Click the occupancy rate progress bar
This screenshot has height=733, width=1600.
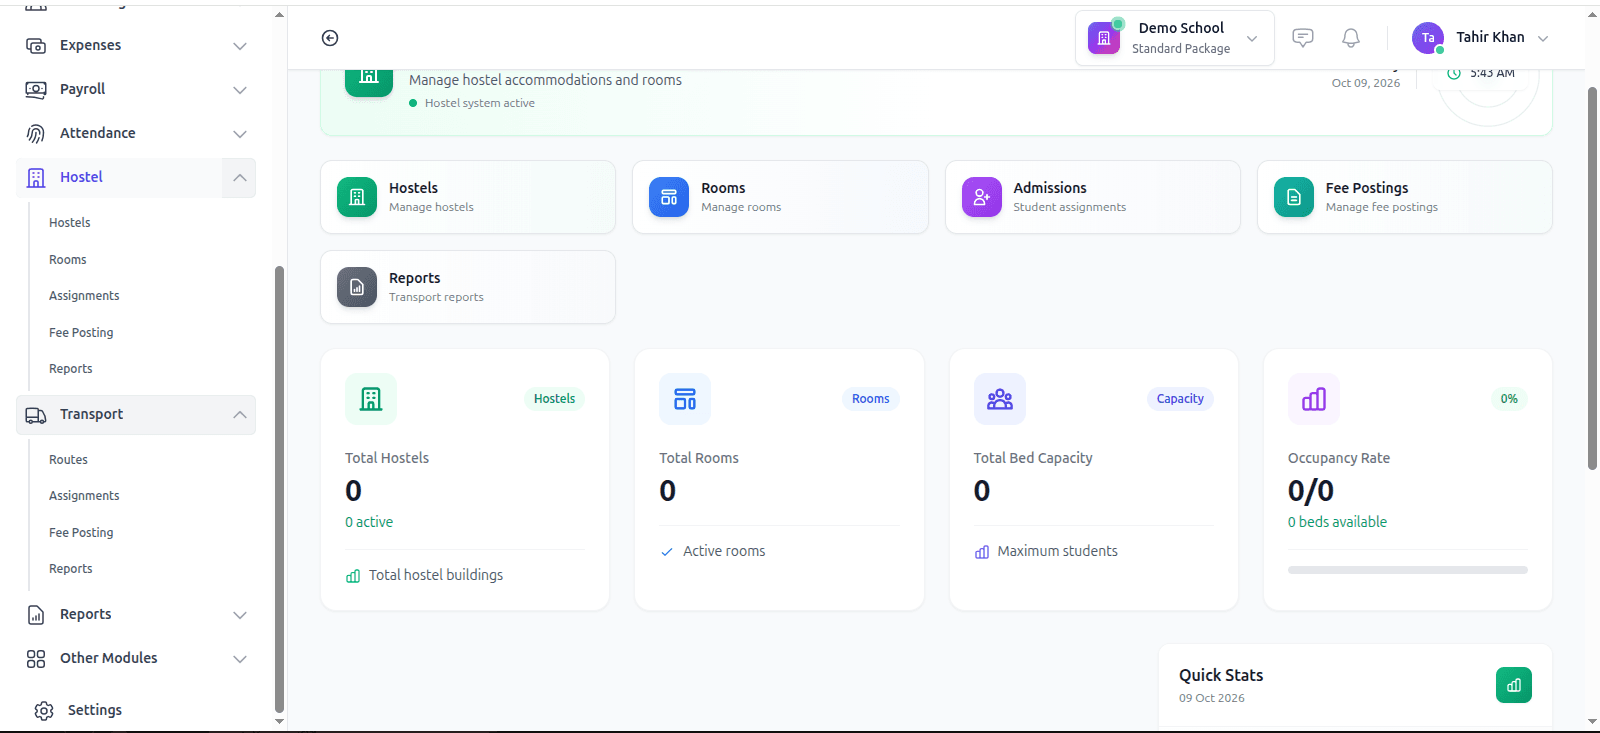tap(1408, 570)
